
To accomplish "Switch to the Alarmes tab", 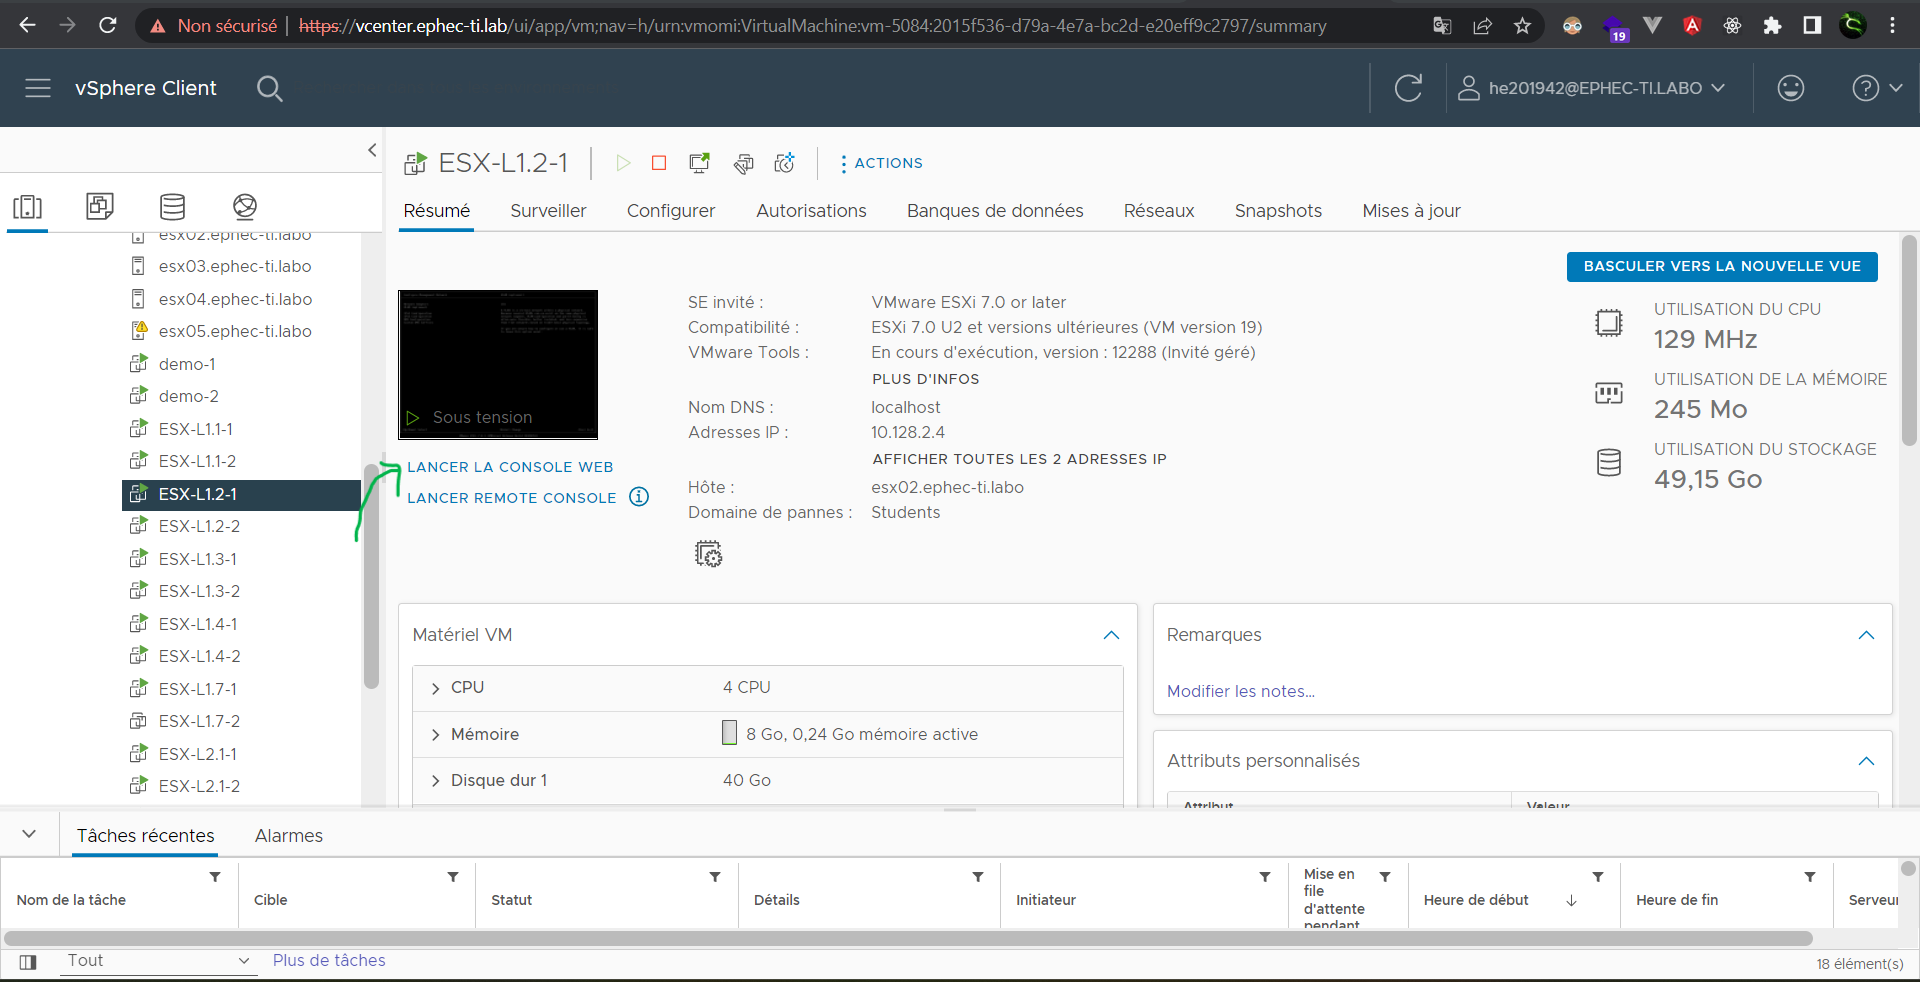I will click(289, 836).
